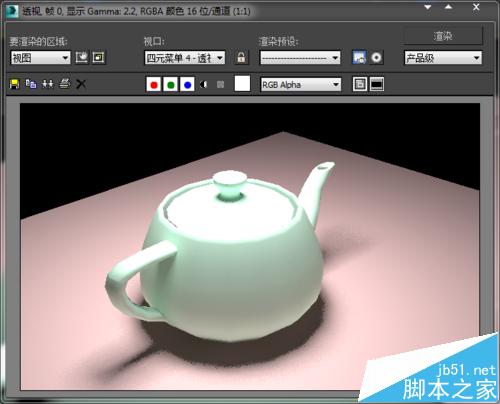Open the environment and effects icon
This screenshot has width=500, height=404.
[x=376, y=58]
